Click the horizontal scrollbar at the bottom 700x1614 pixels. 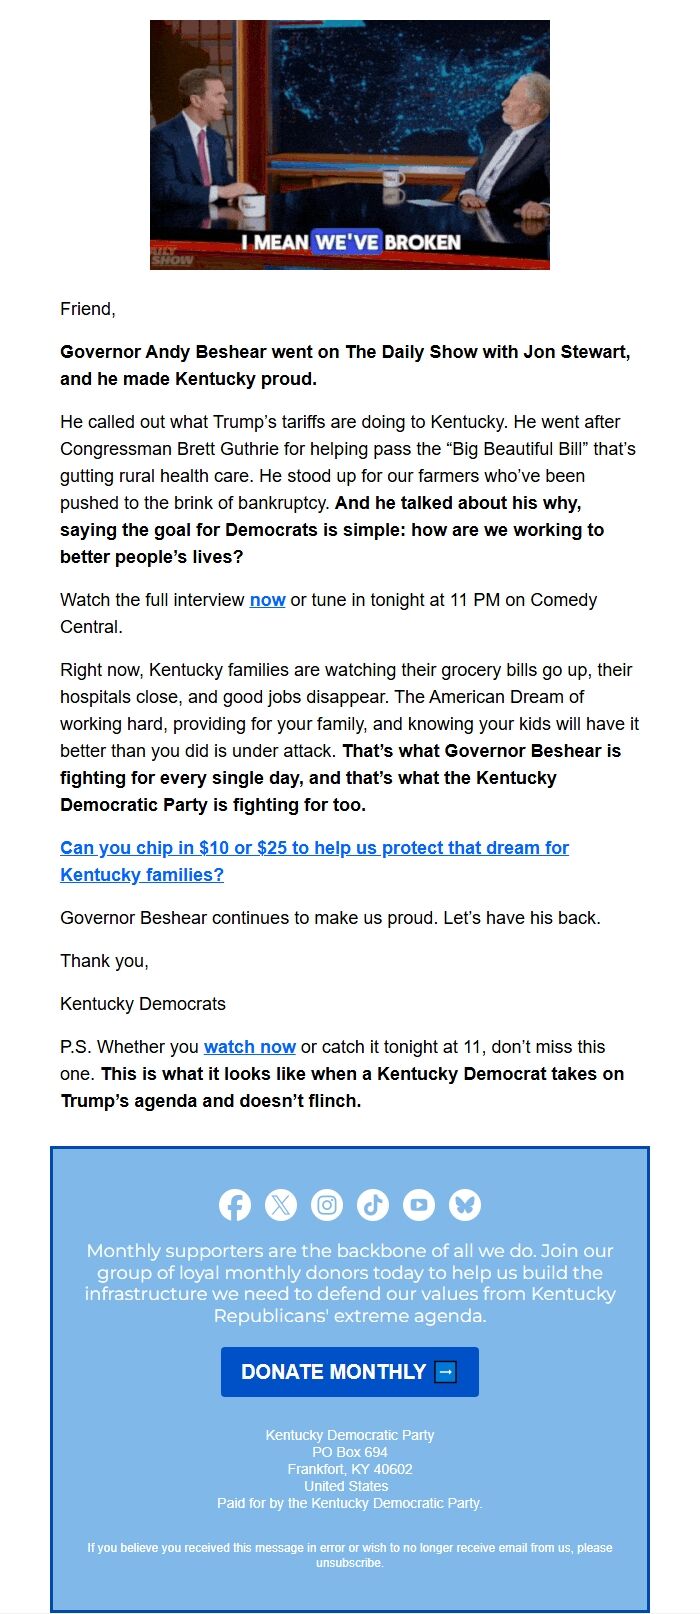[x=350, y=1608]
